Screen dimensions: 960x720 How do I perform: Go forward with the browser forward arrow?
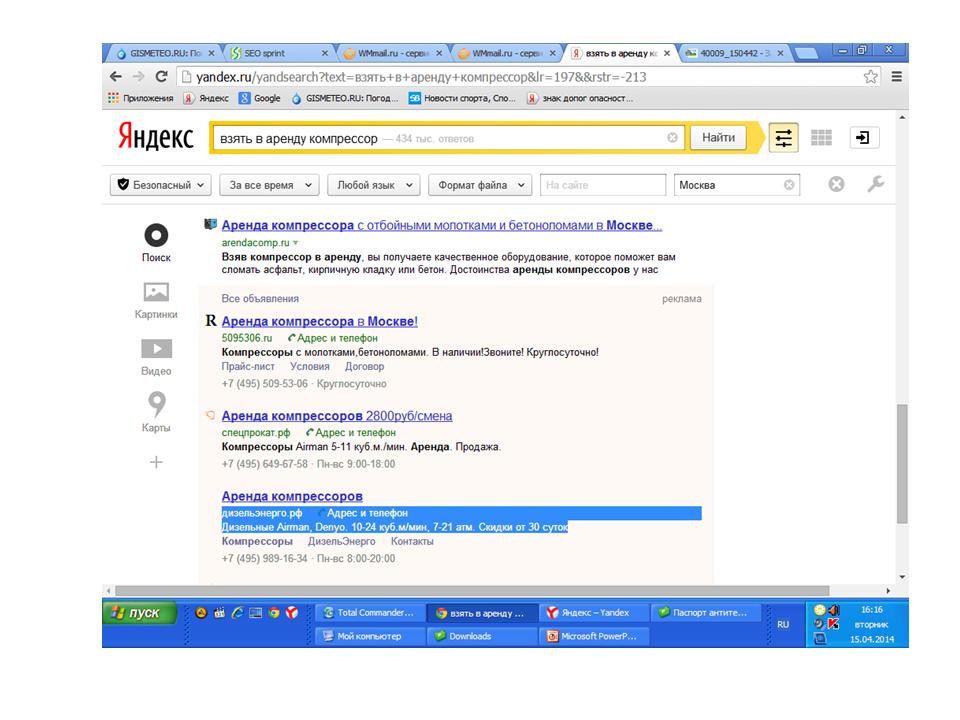tap(138, 77)
